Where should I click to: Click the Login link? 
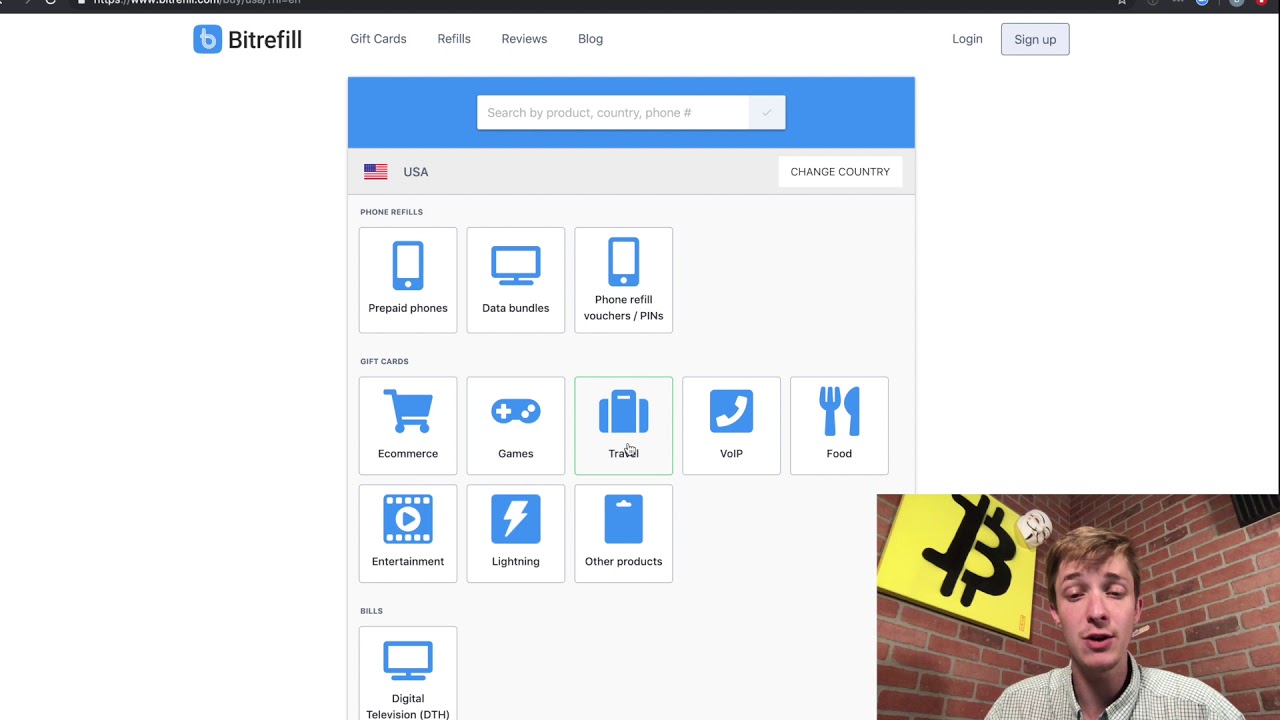coord(967,39)
